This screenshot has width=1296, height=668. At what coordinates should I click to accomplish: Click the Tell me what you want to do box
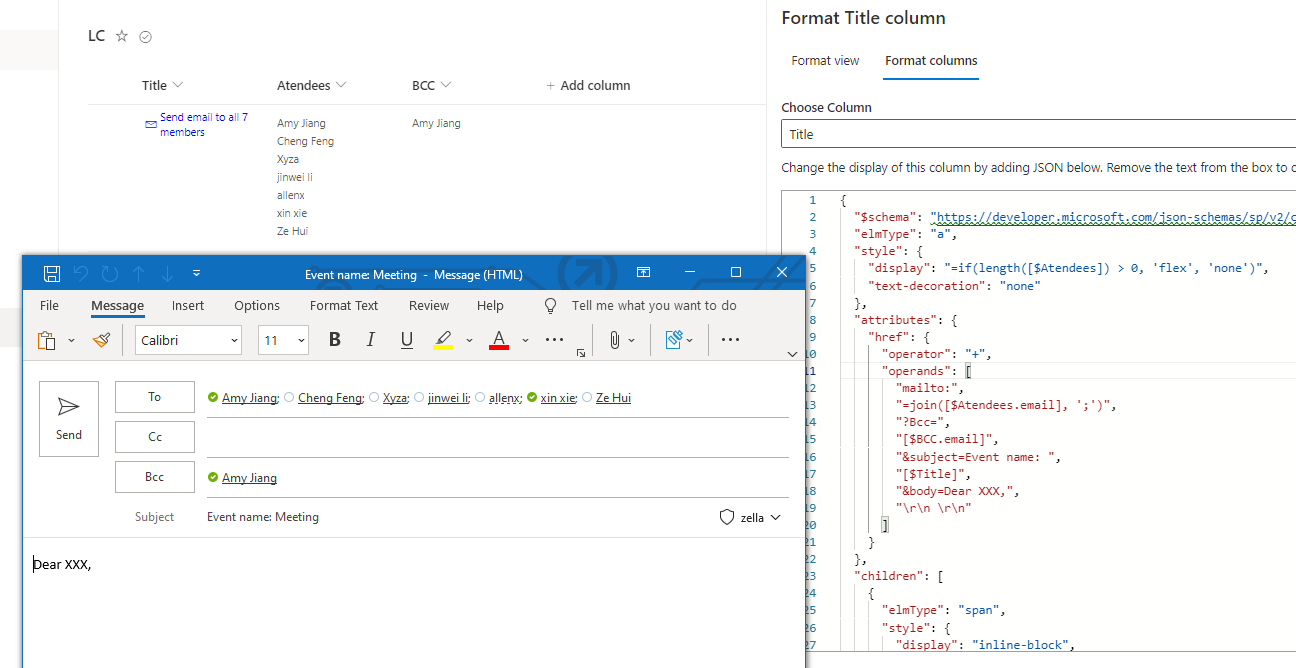[x=654, y=306]
